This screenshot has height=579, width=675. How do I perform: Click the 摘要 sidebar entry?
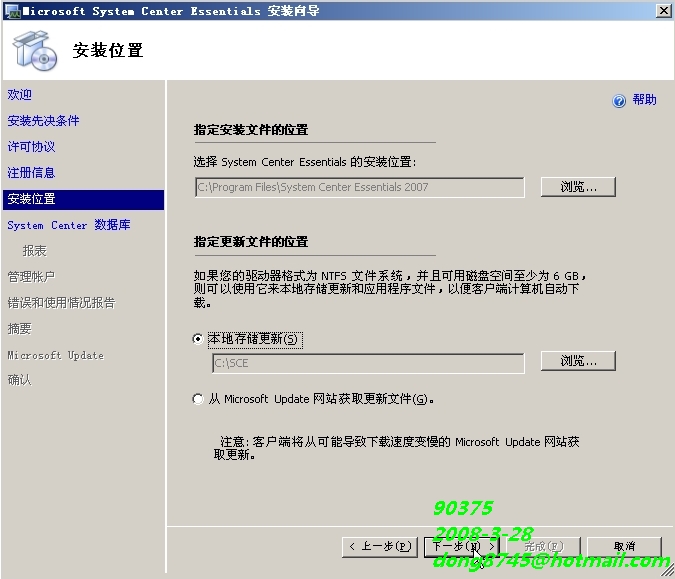(x=19, y=329)
